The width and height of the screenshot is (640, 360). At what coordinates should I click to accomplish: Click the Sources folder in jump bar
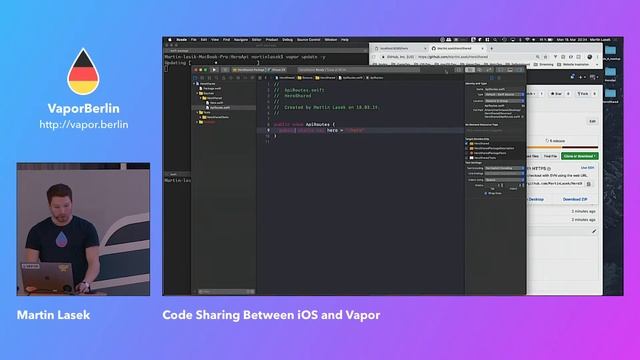point(305,78)
